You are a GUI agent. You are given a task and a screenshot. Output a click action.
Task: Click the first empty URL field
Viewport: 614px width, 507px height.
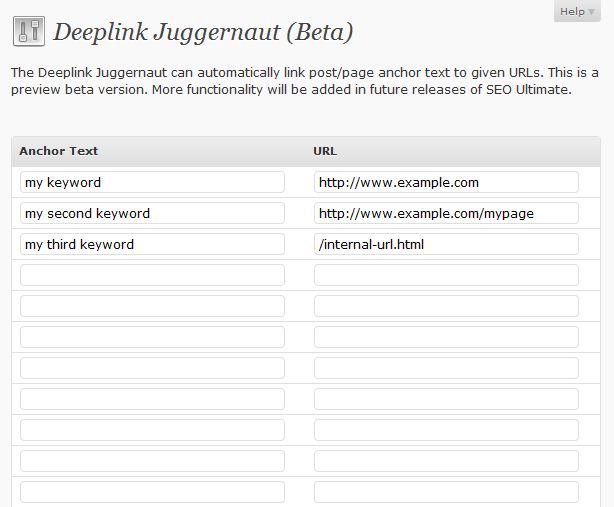(446, 275)
